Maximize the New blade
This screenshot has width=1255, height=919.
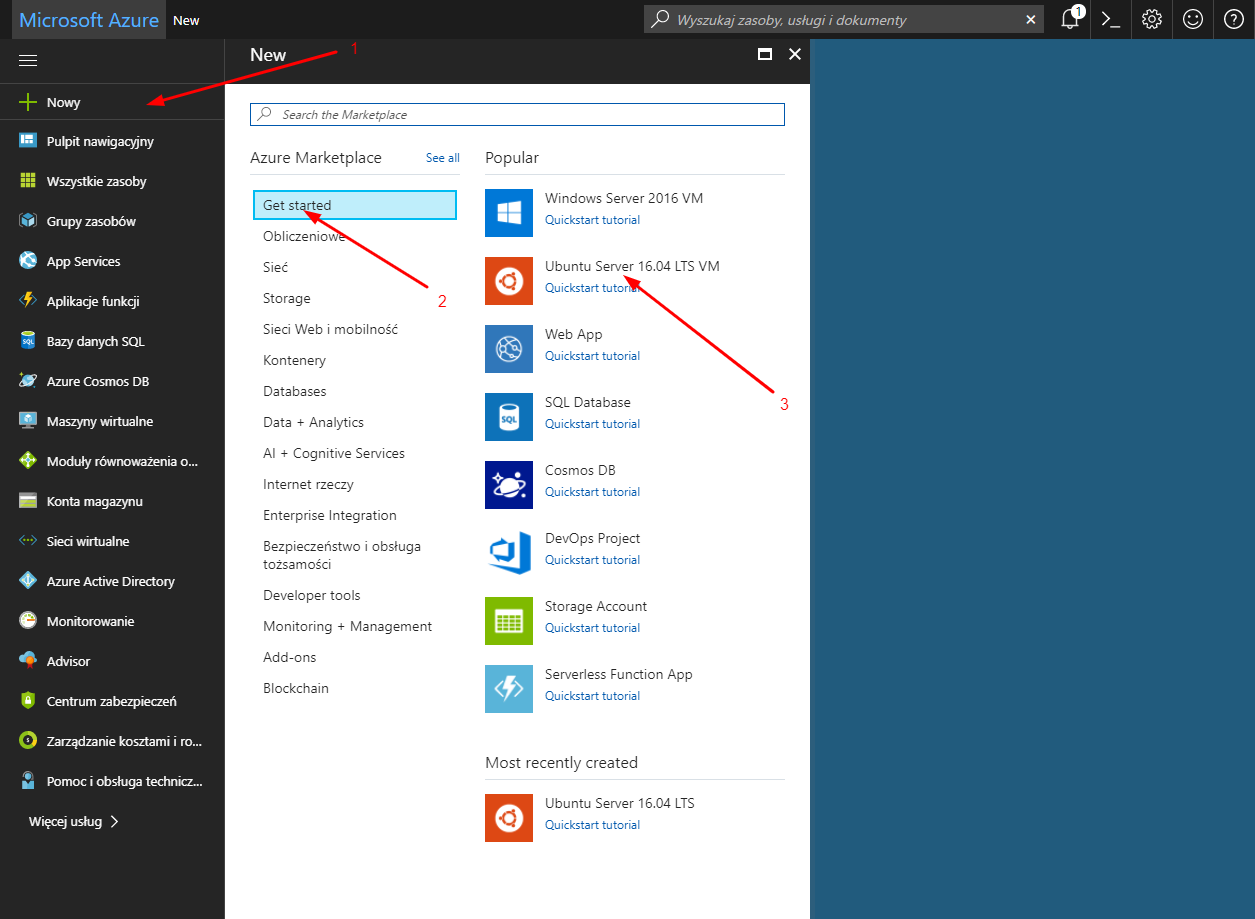click(x=765, y=54)
